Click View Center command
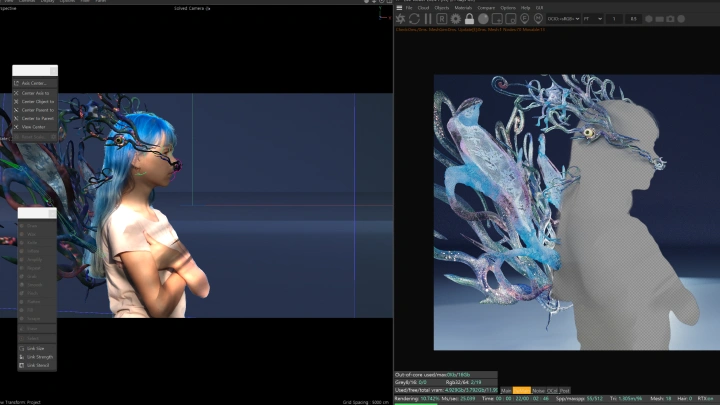Image resolution: width=720 pixels, height=405 pixels. click(33, 127)
